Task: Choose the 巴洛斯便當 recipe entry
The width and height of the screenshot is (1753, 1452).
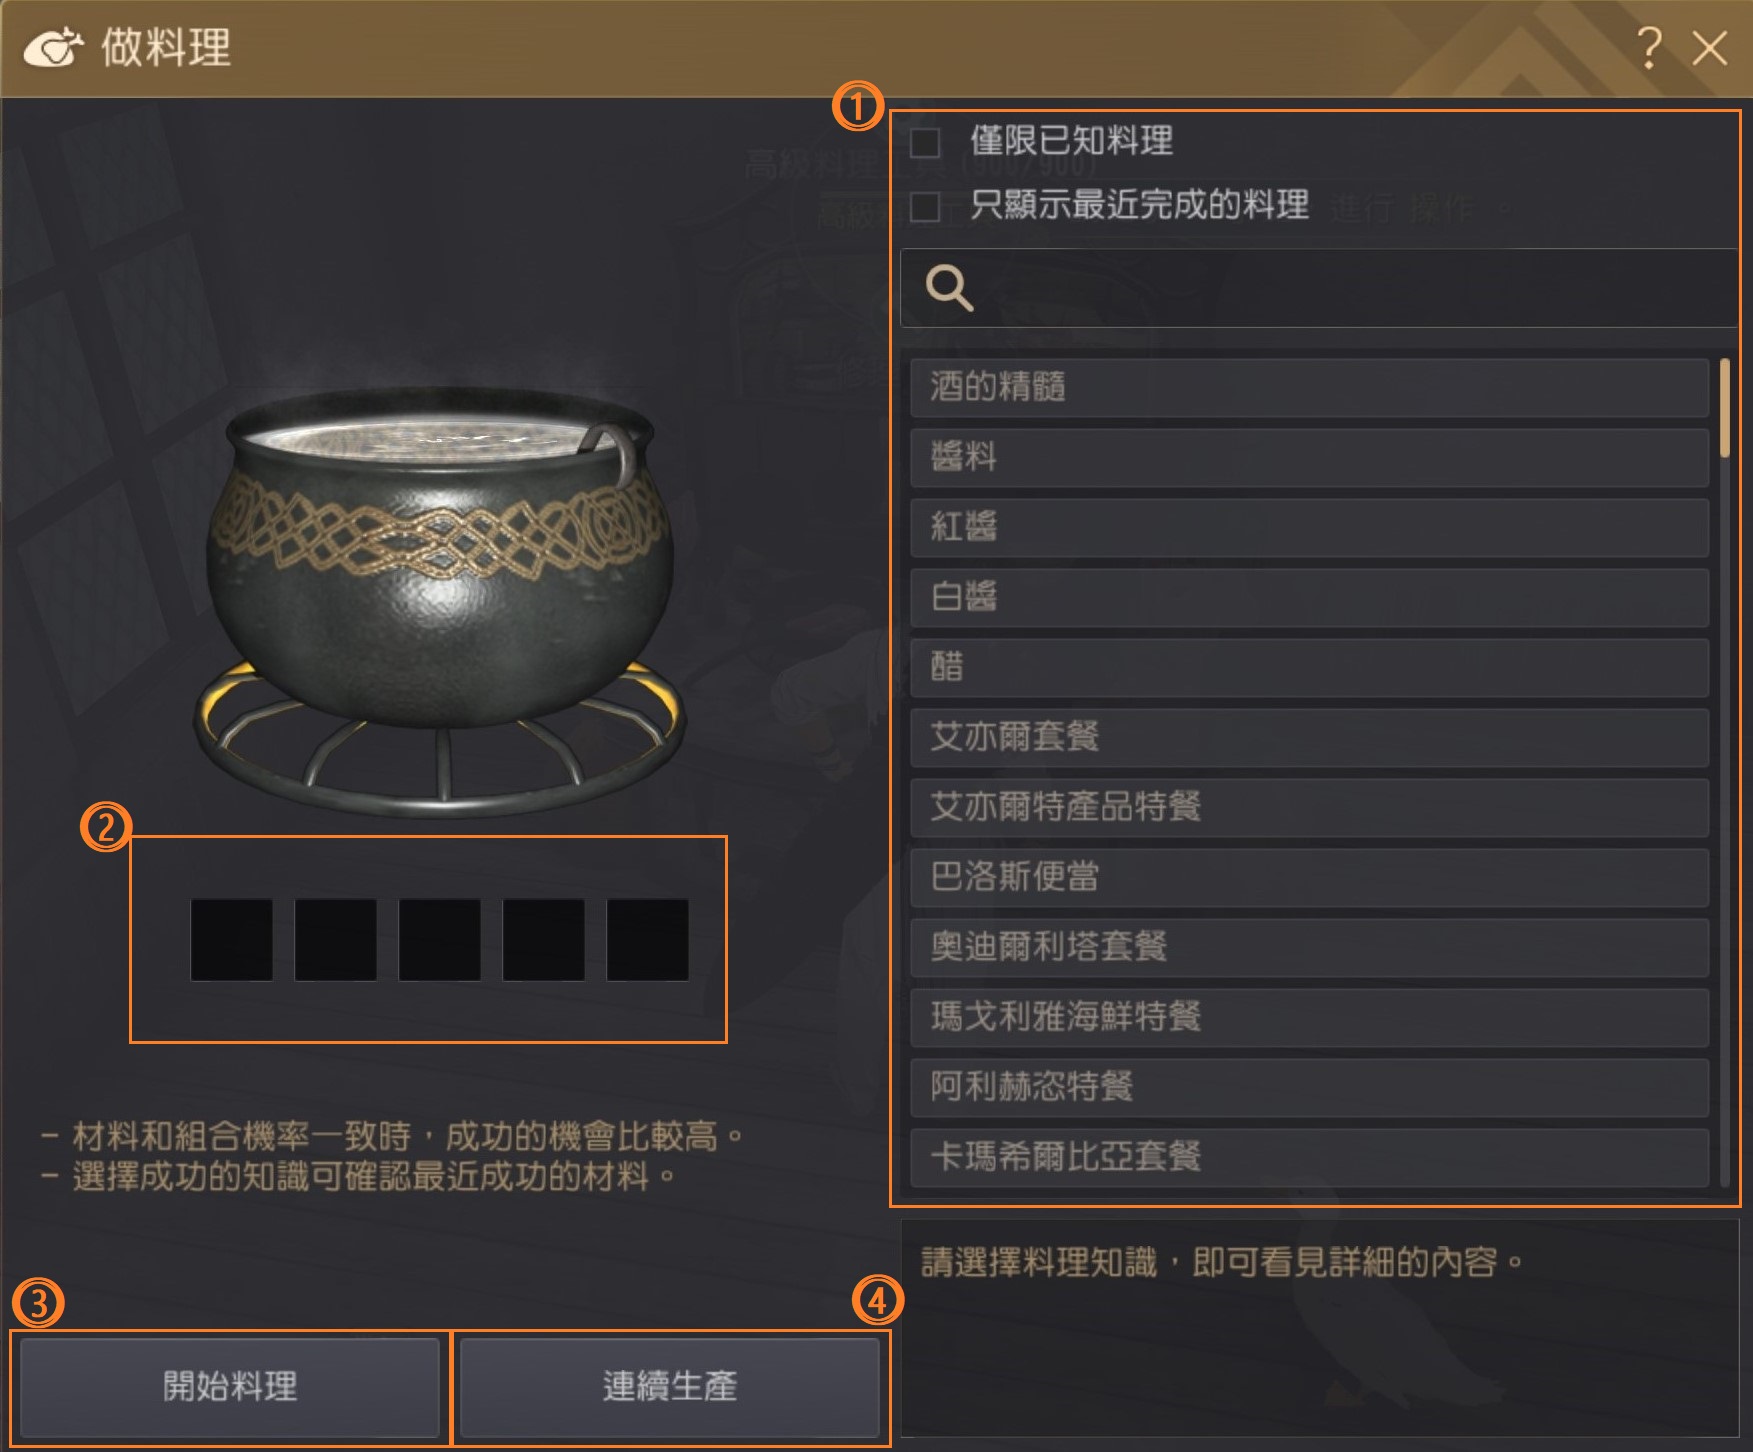Action: coord(1309,877)
